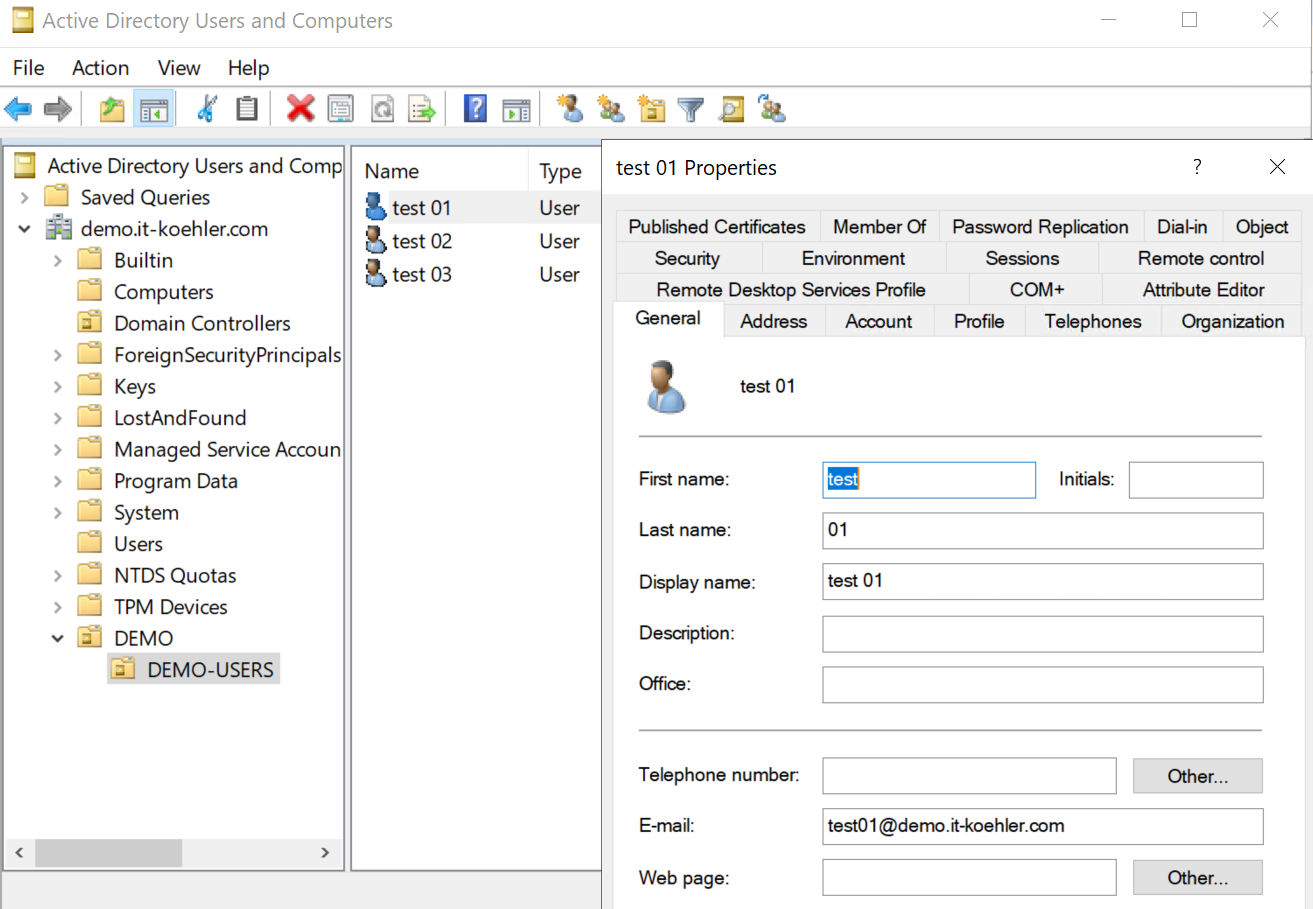Screen dimensions: 1313x909
Task: Open the filter options funnel icon
Action: tap(691, 108)
